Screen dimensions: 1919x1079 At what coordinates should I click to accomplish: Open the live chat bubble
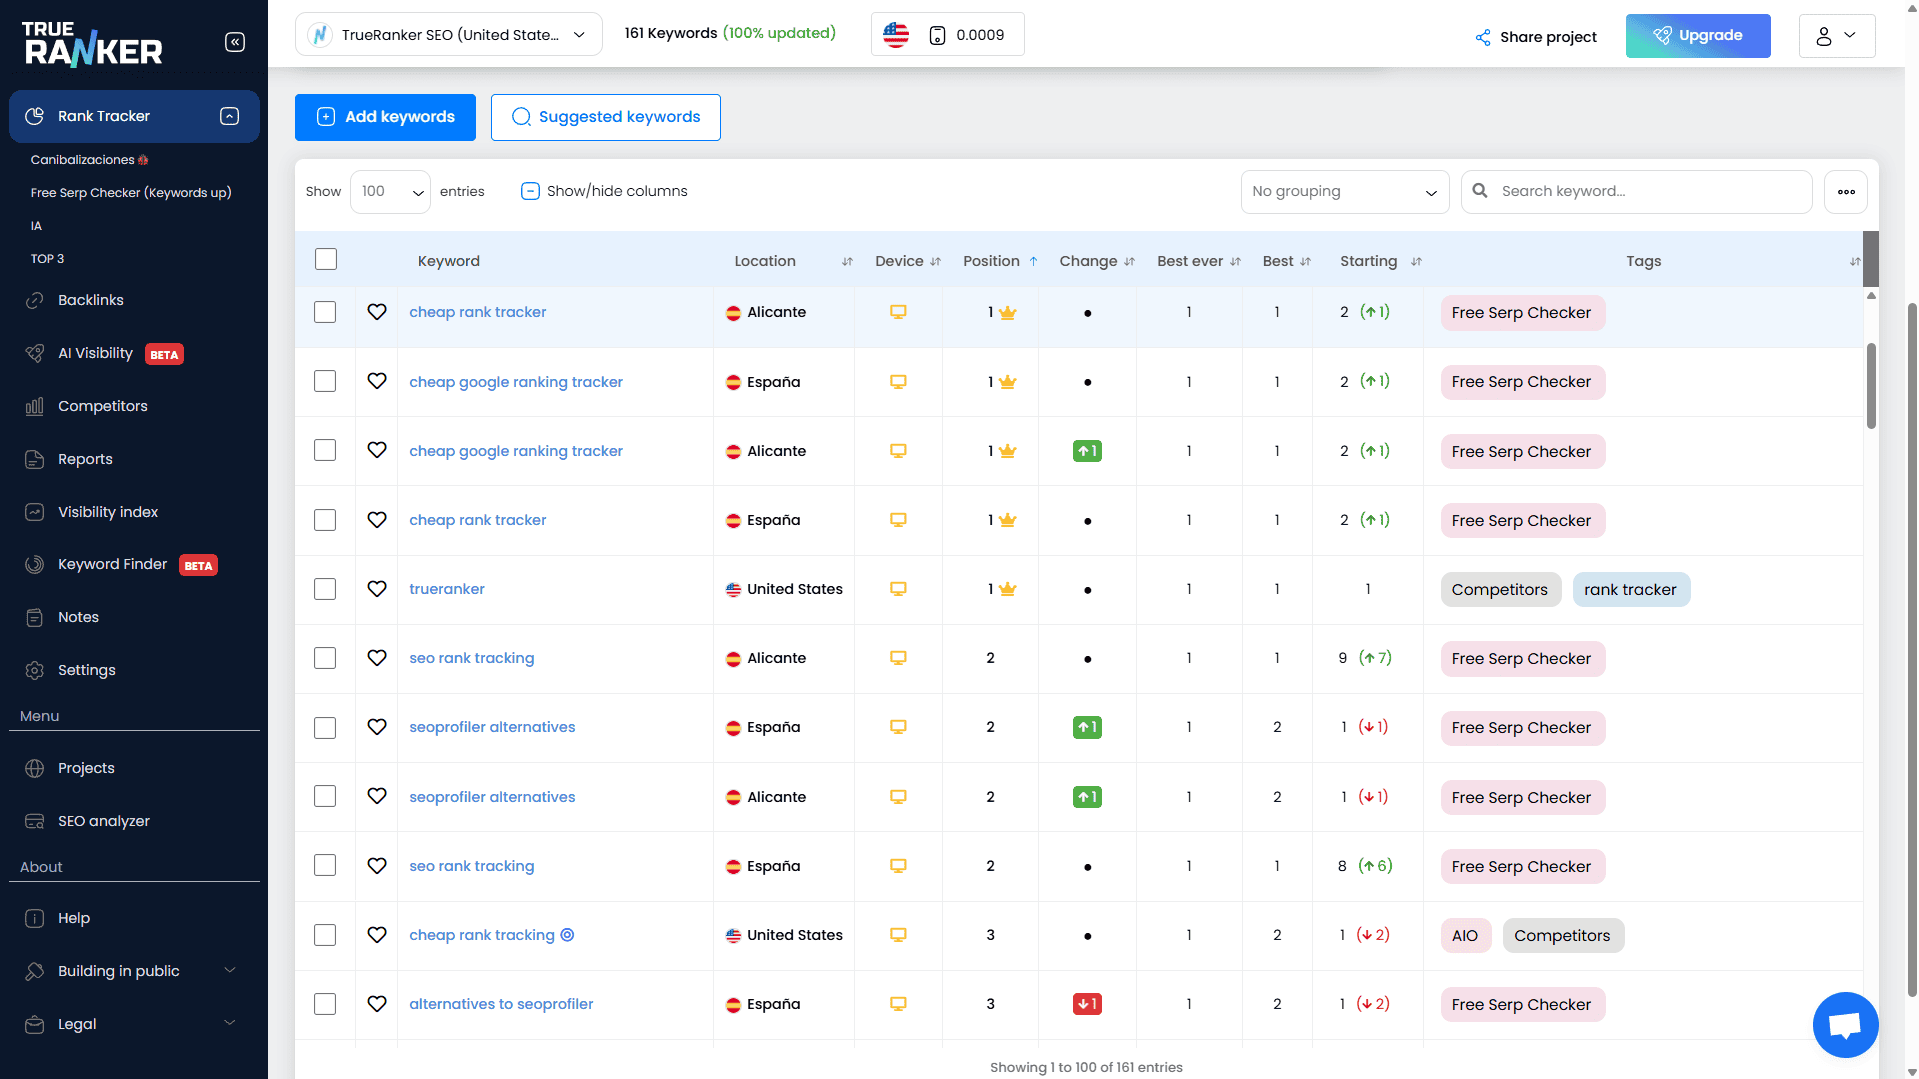pyautogui.click(x=1845, y=1025)
